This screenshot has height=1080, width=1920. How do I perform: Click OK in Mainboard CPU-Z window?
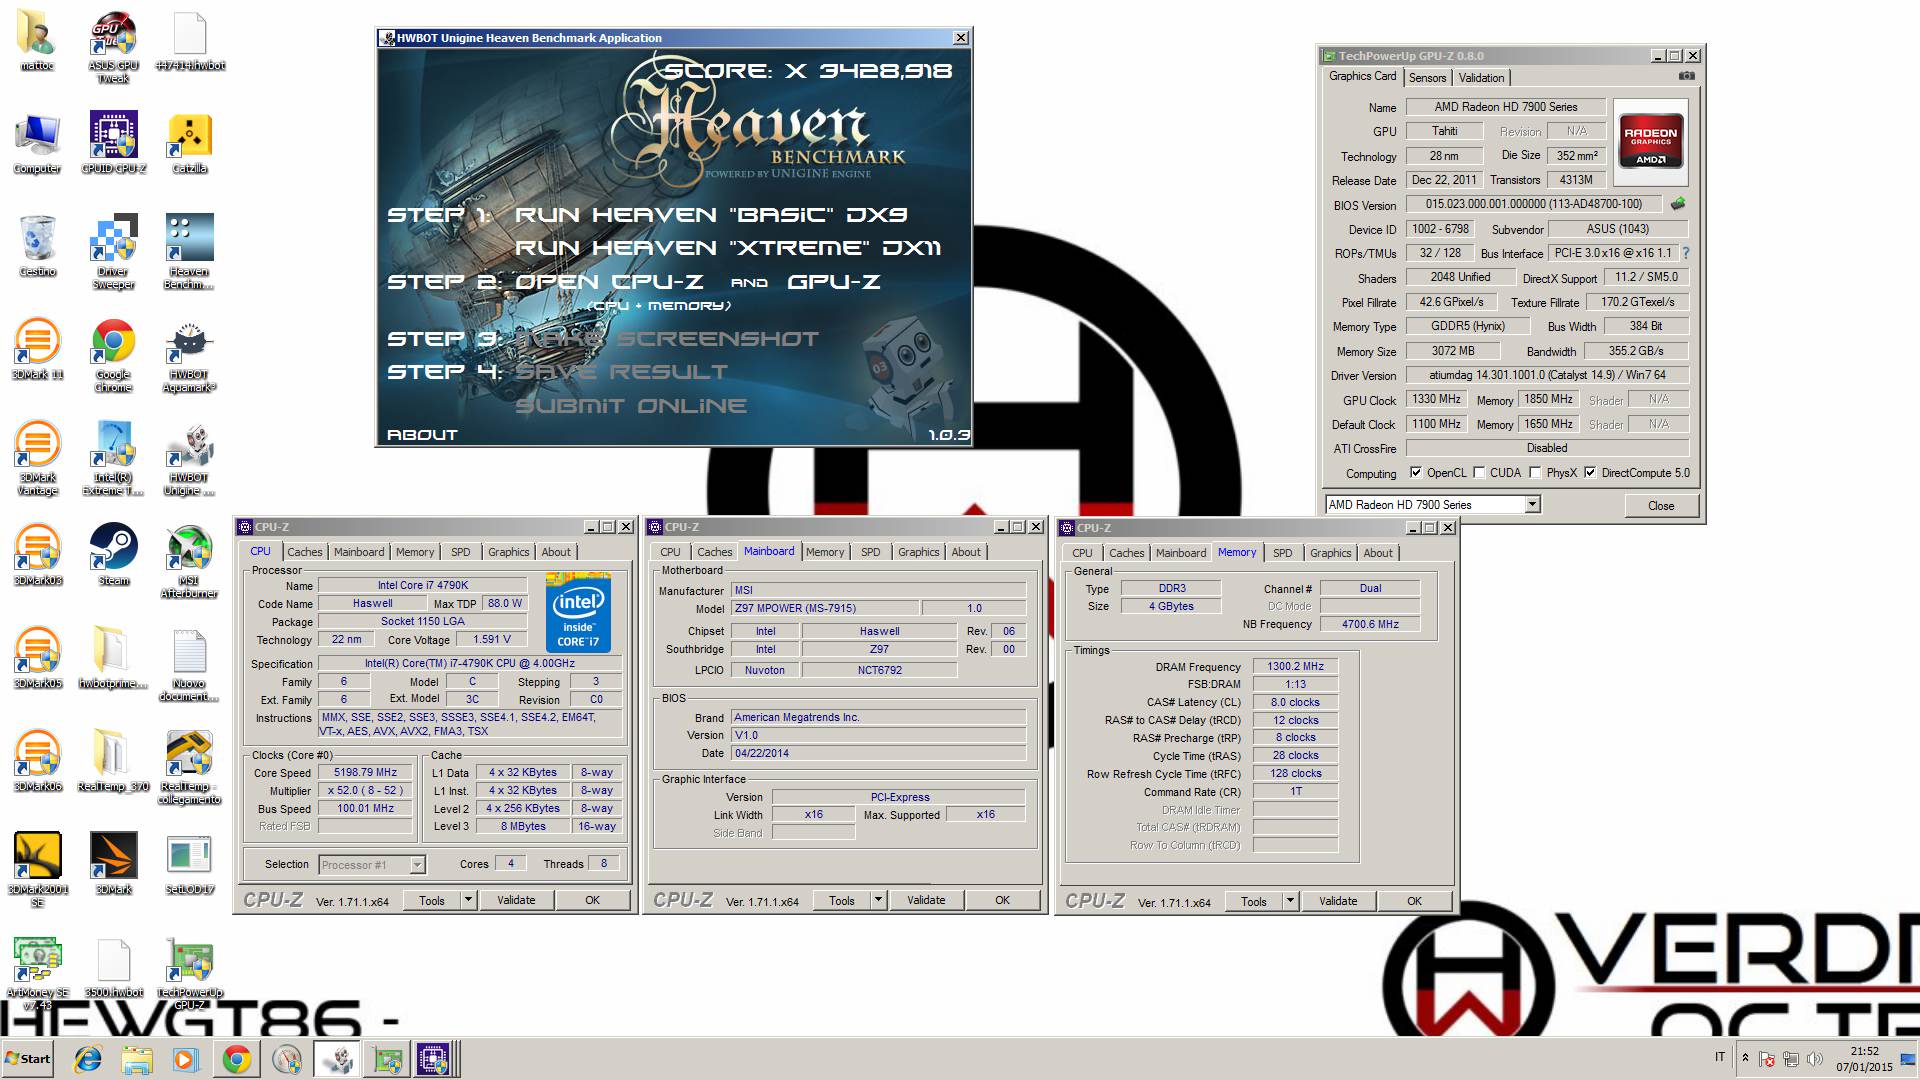(1002, 900)
